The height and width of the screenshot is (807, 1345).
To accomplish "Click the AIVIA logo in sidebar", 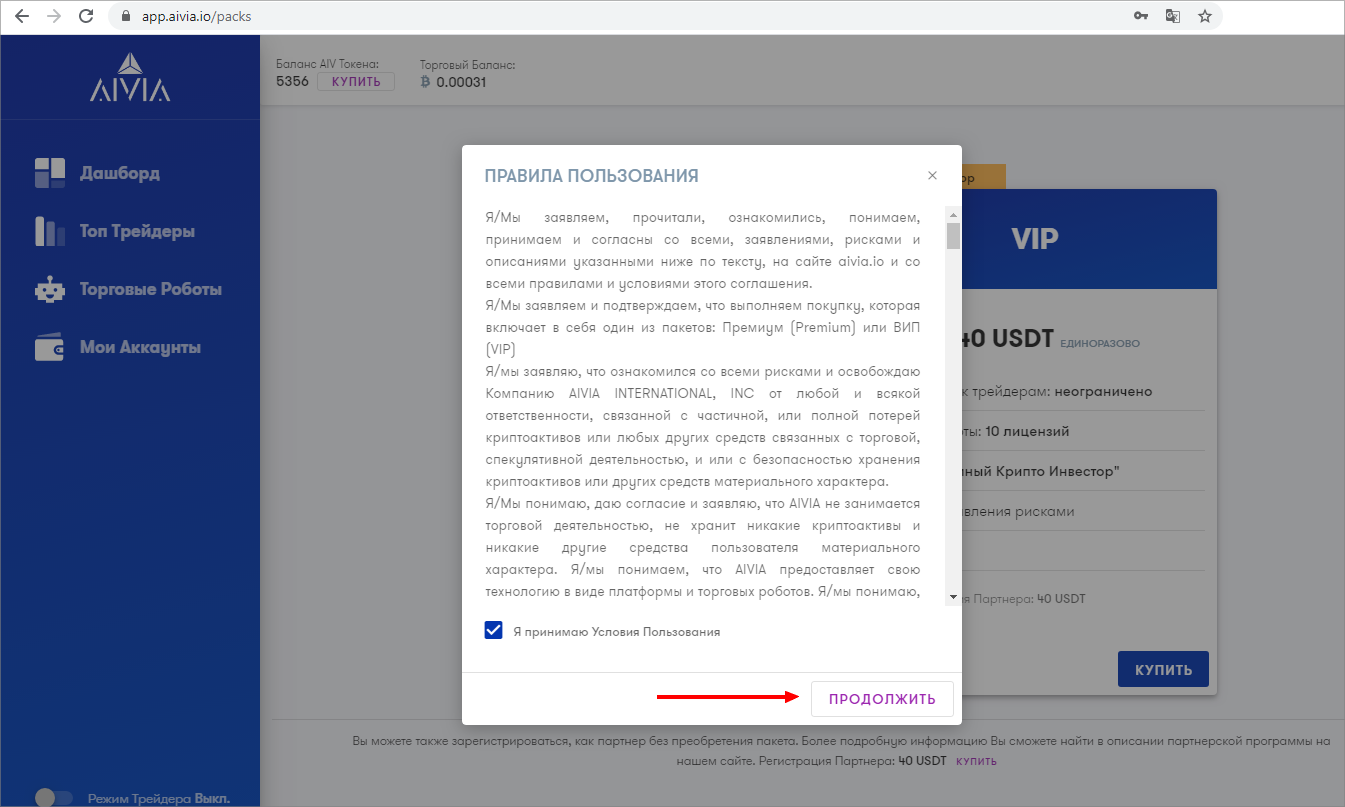I will click(x=130, y=77).
